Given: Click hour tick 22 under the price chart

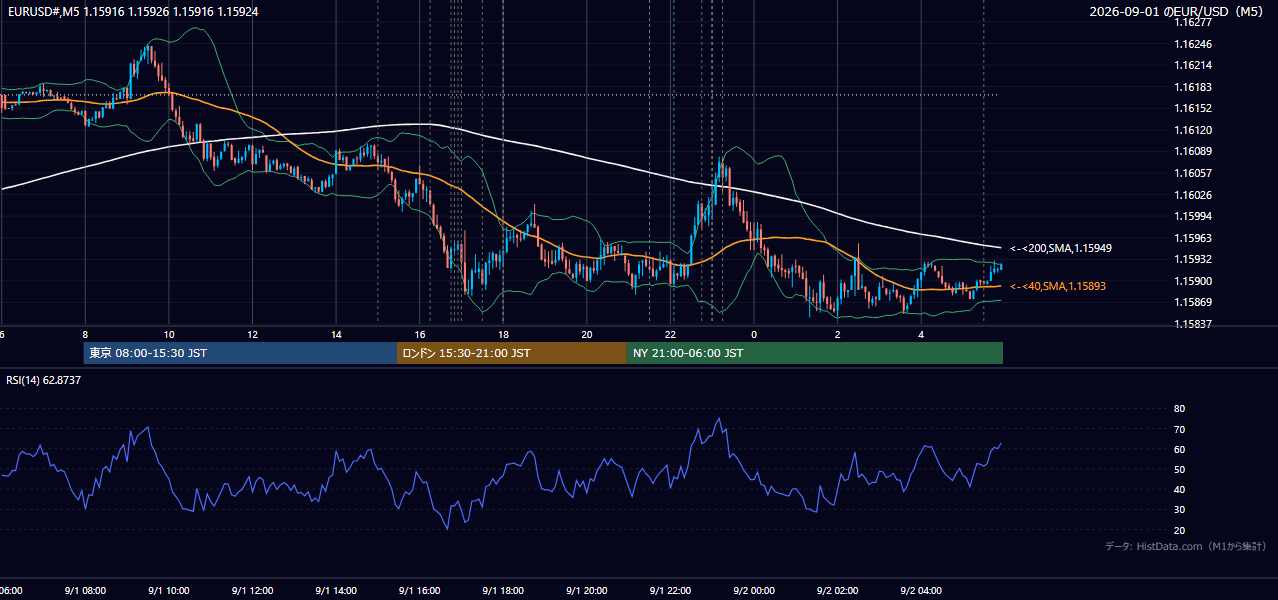Looking at the screenshot, I should 671,334.
